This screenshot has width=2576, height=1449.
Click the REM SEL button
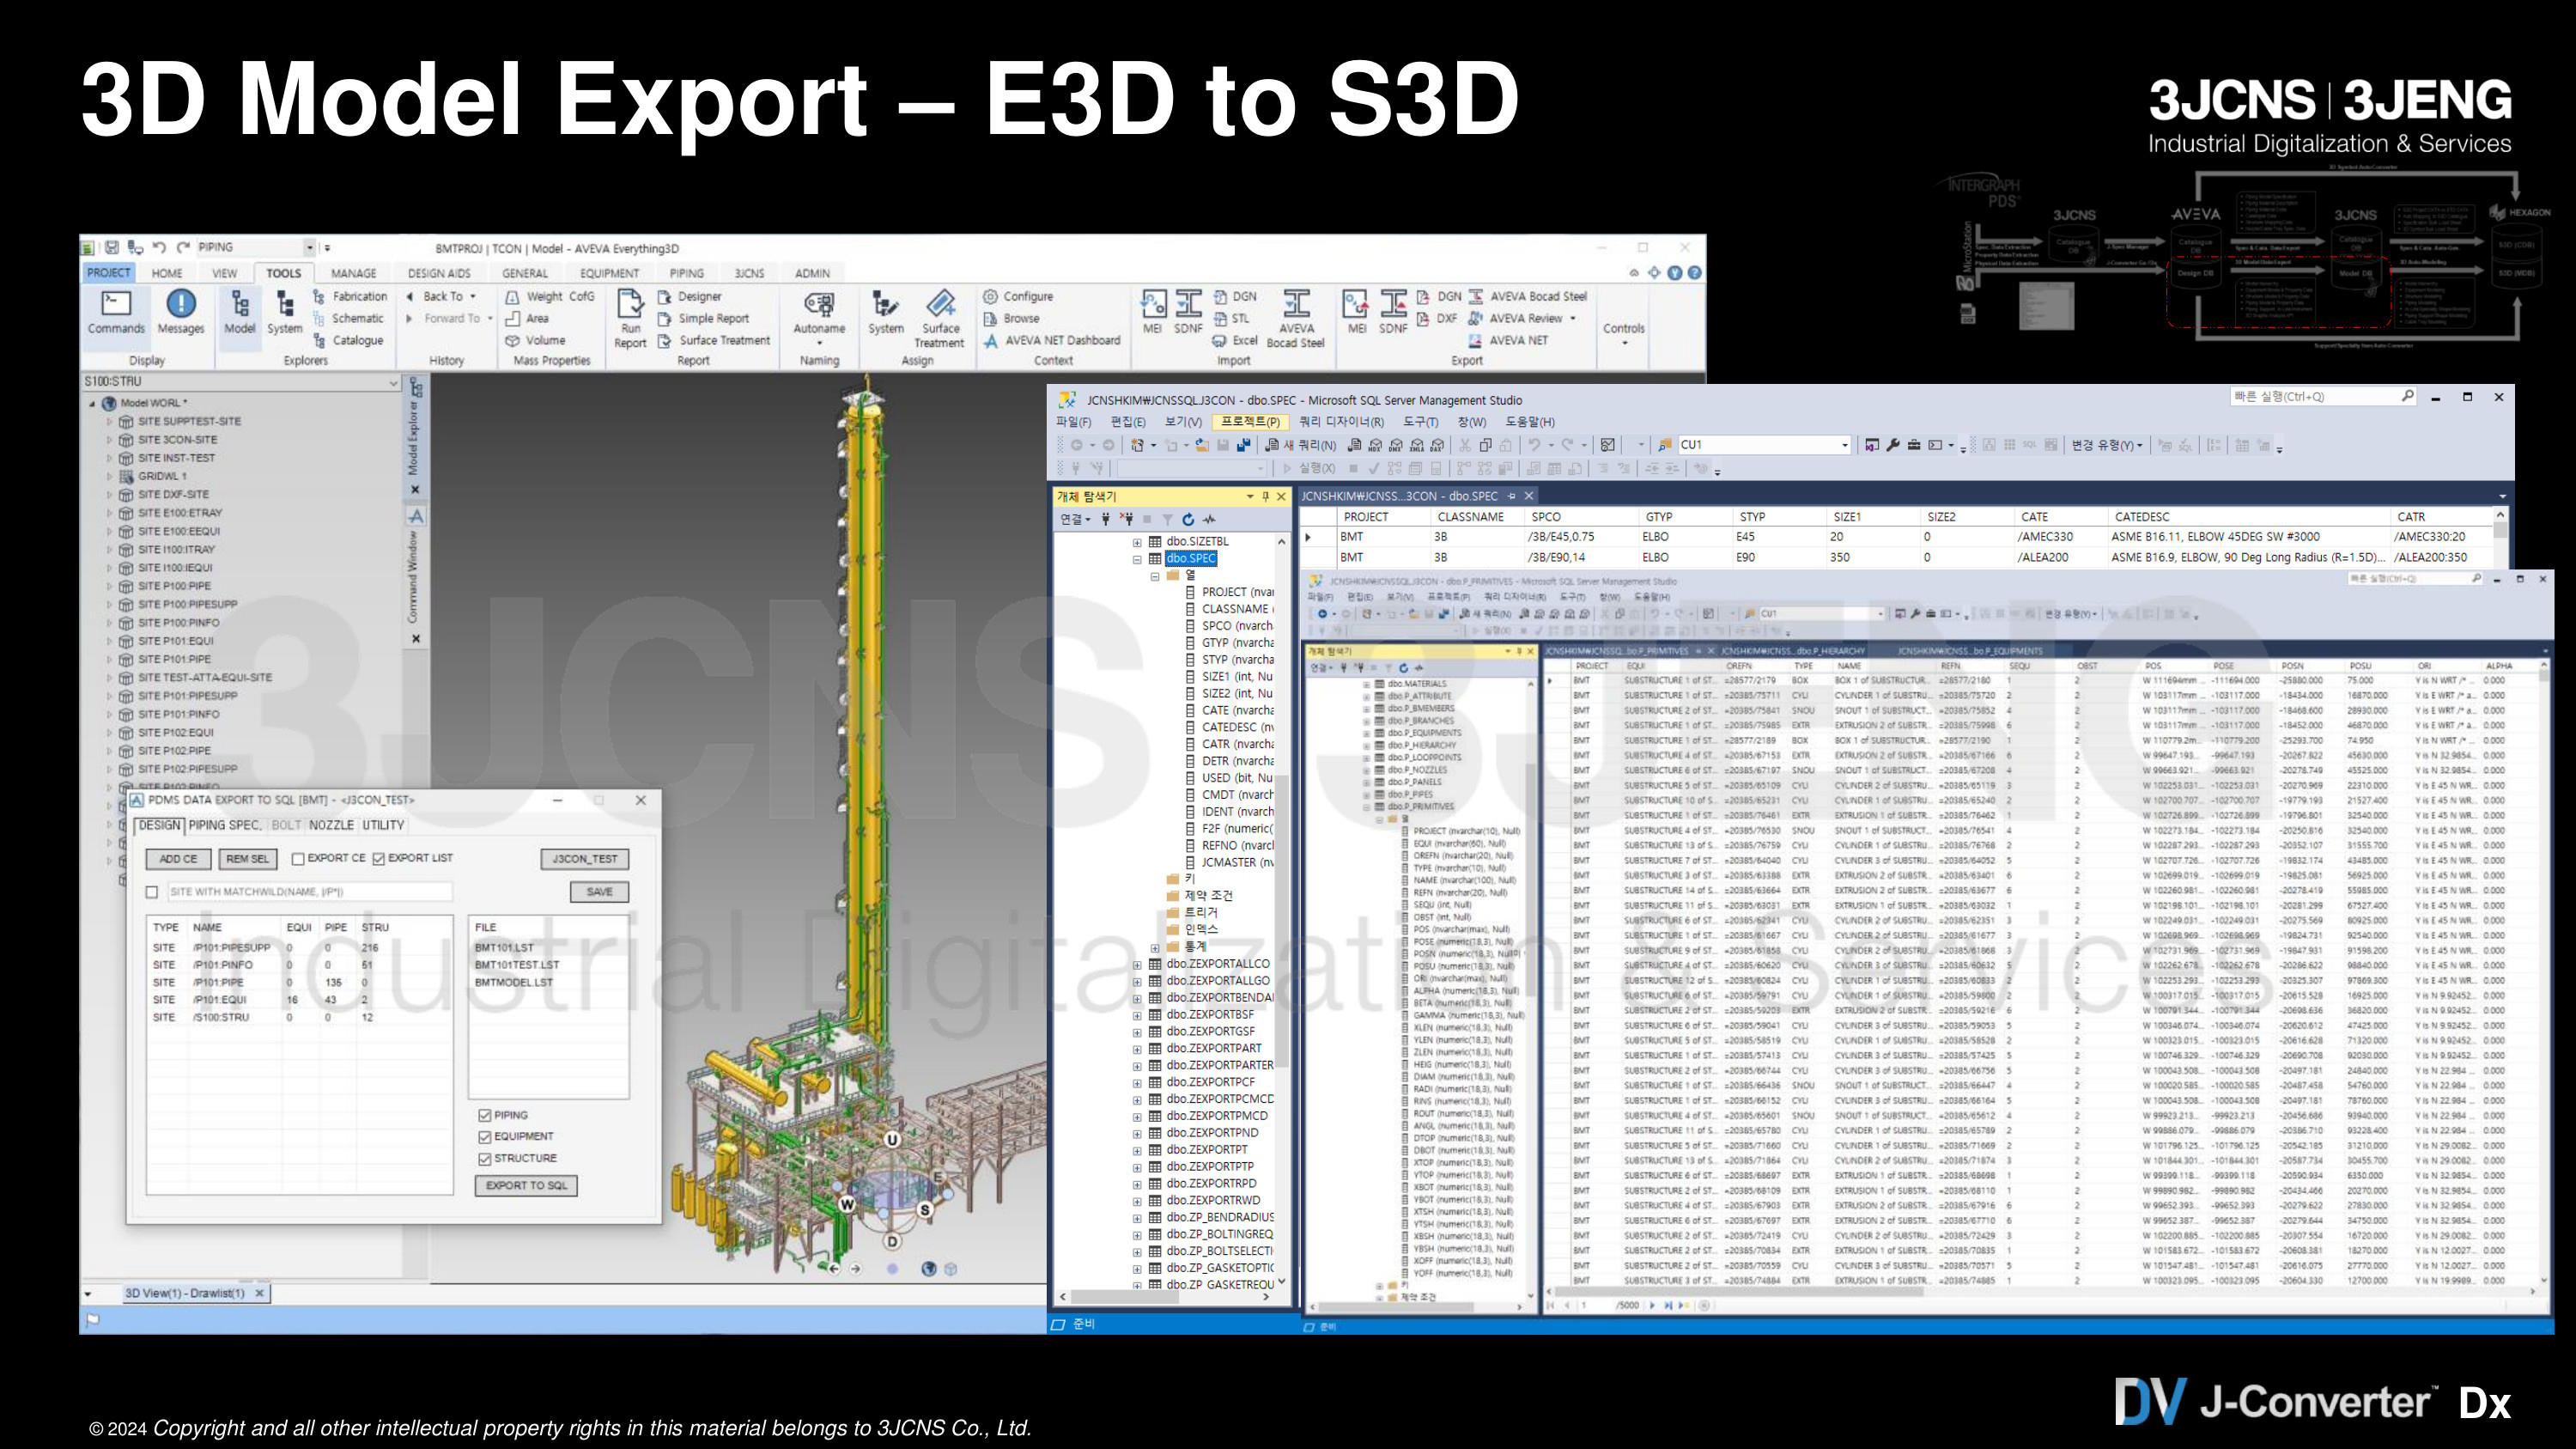(x=247, y=859)
